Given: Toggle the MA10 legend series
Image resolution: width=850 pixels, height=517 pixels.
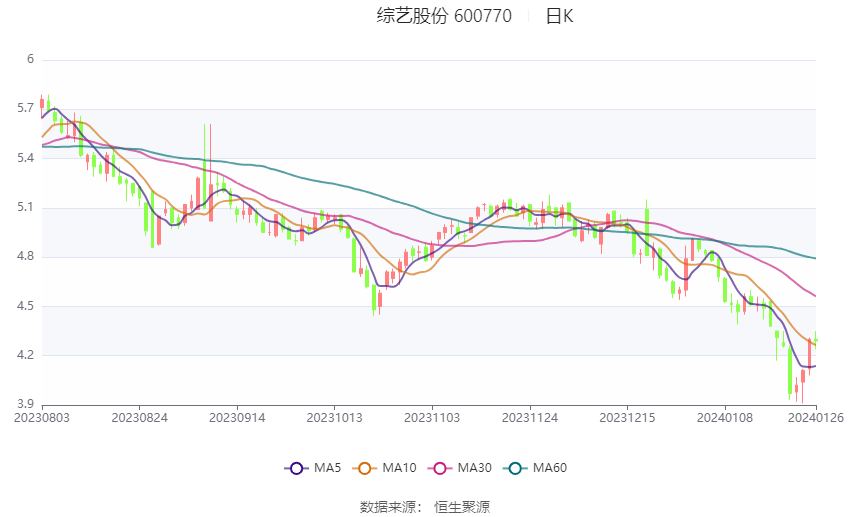Looking at the screenshot, I should (385, 468).
